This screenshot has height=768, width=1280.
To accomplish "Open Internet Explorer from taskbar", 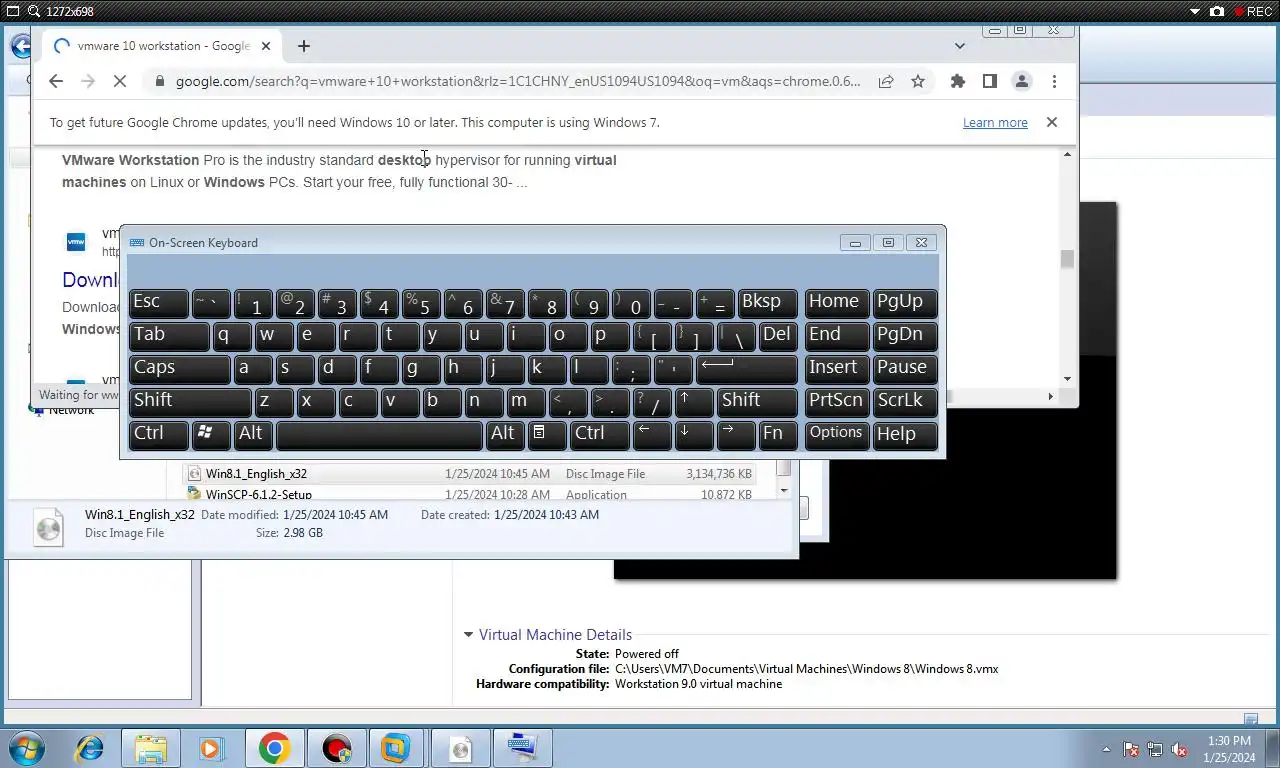I will pyautogui.click(x=89, y=748).
